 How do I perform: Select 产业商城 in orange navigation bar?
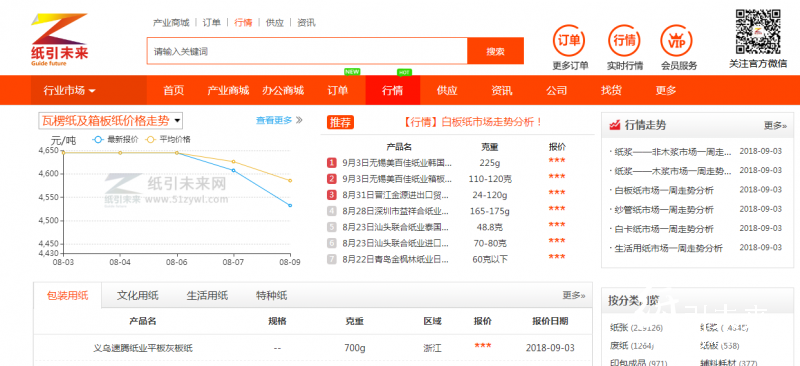point(228,91)
